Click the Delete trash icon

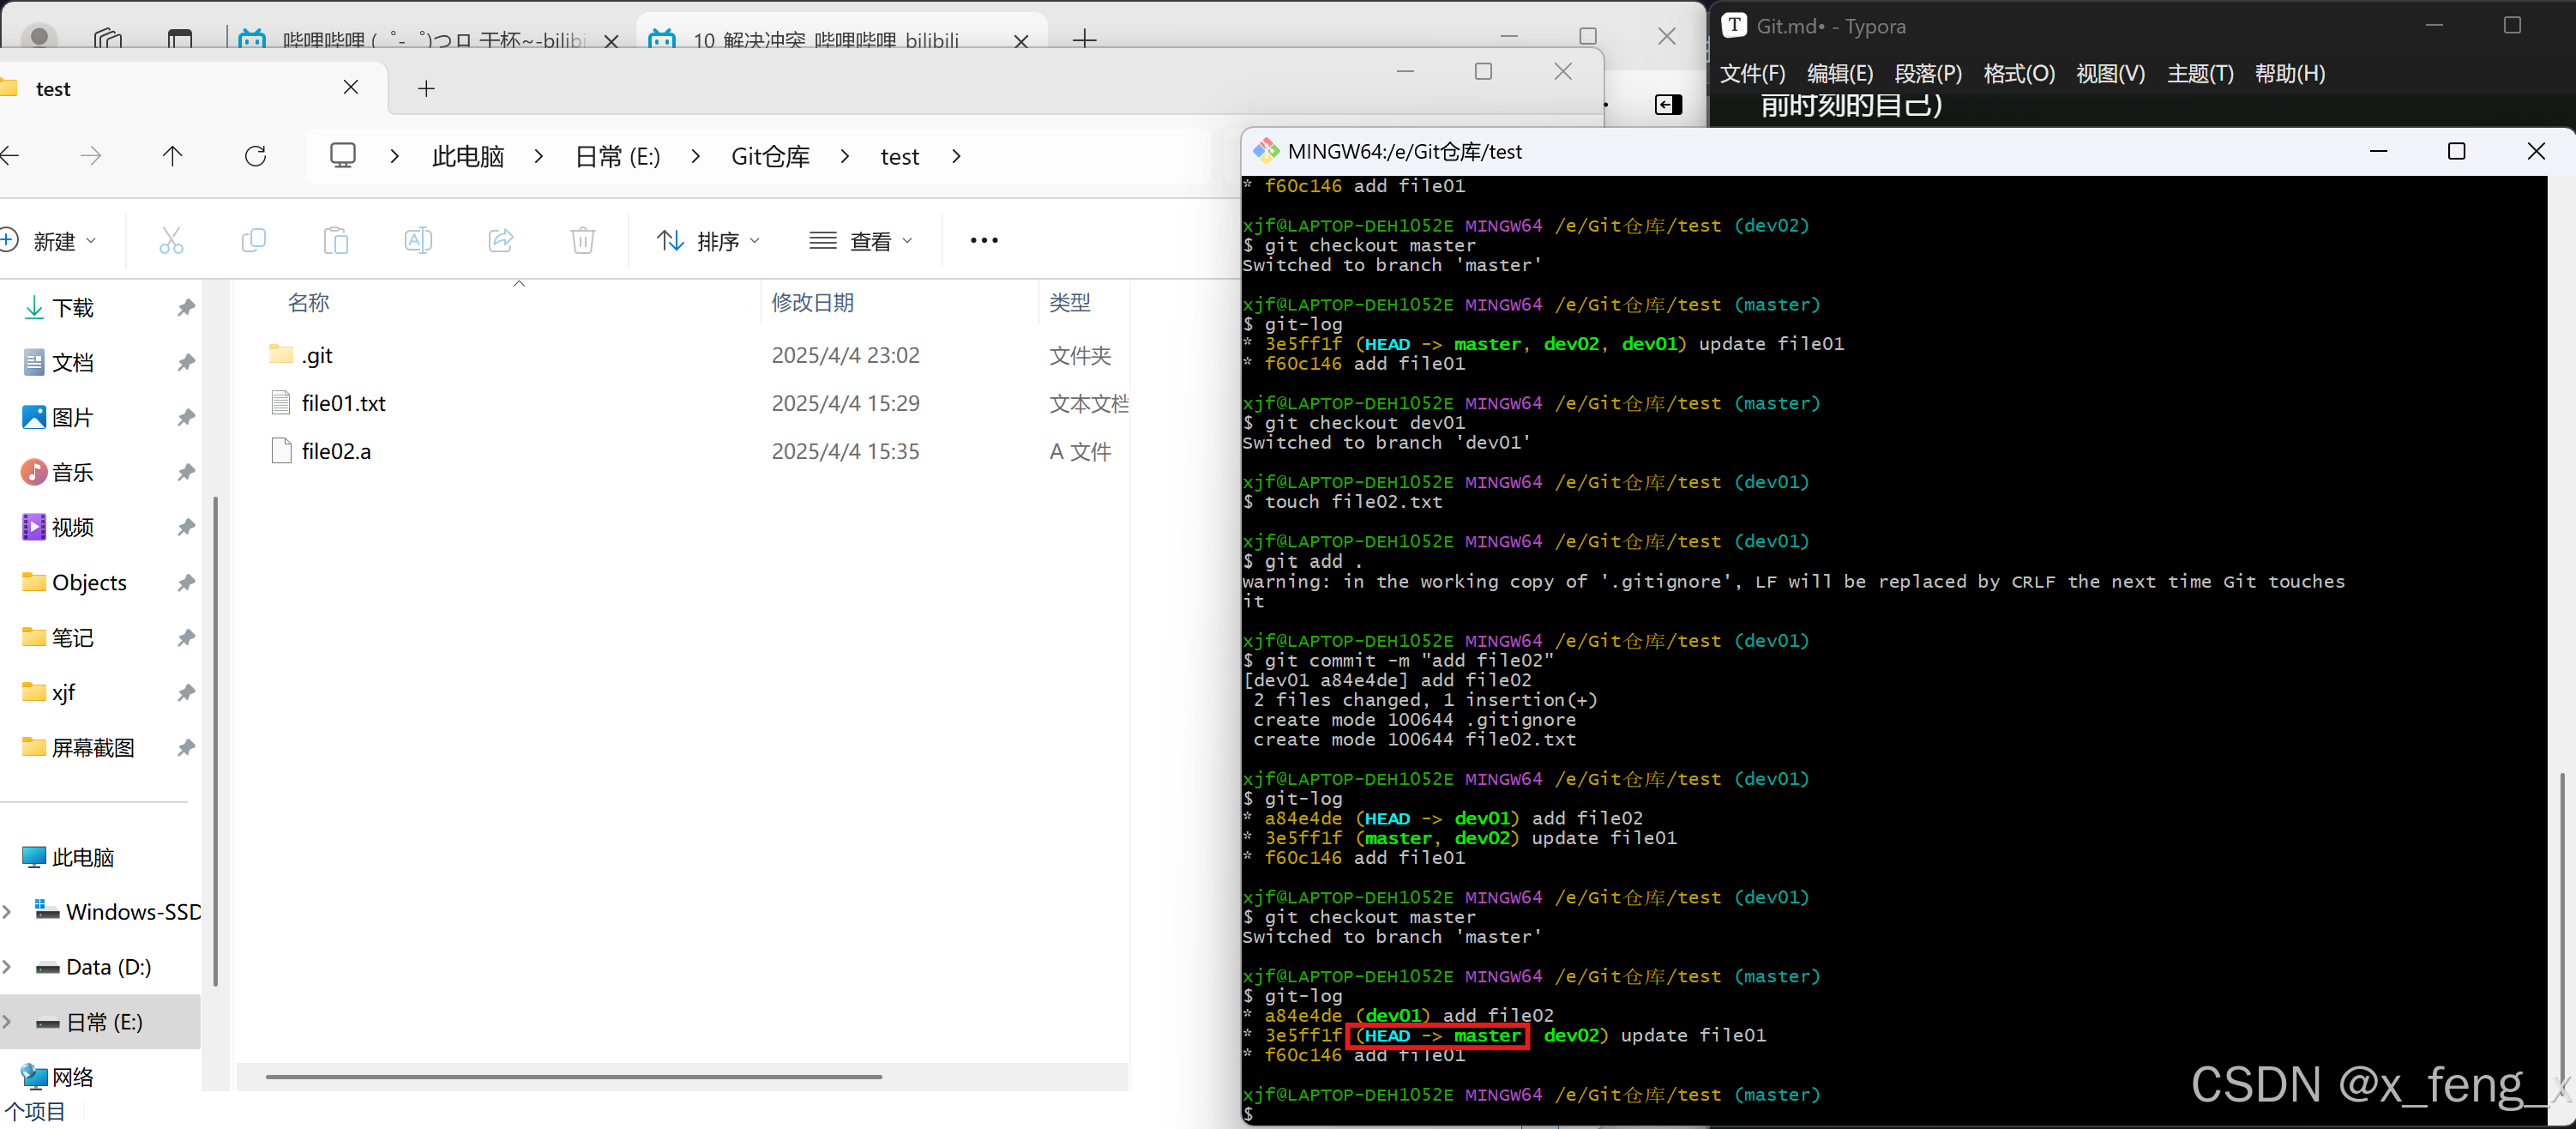[582, 240]
